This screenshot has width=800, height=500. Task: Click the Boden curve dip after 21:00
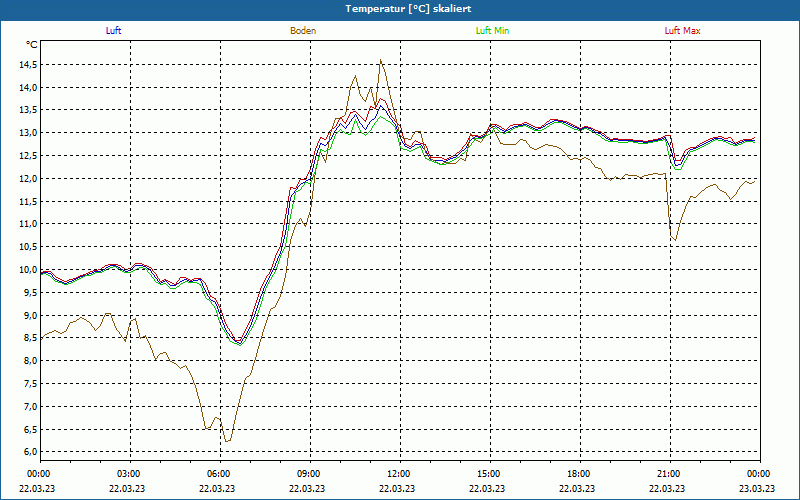(676, 239)
